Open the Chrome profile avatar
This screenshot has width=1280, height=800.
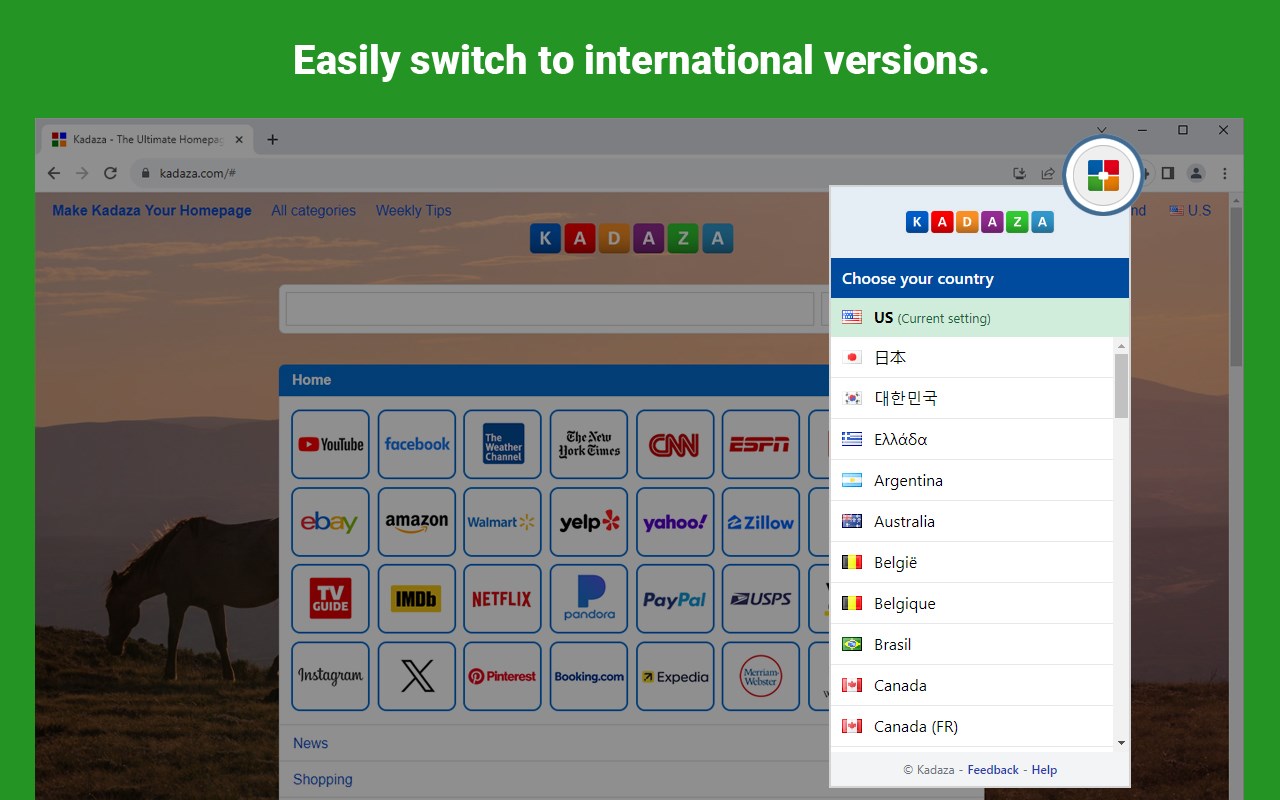(1196, 173)
